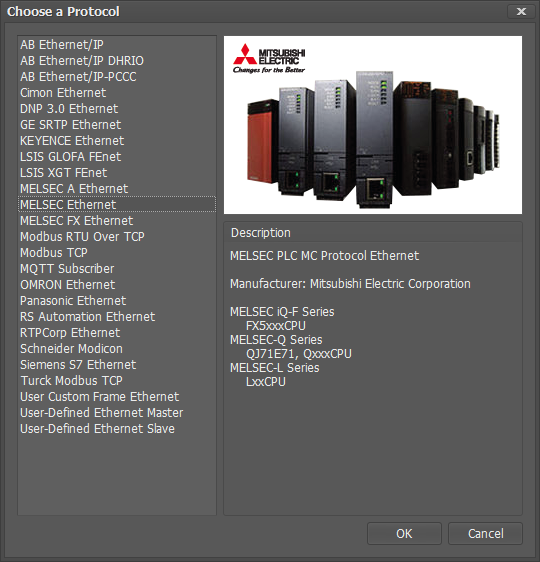Click 'FX5xxxCPU' text
Screen dimensions: 540x562
click(x=276, y=326)
